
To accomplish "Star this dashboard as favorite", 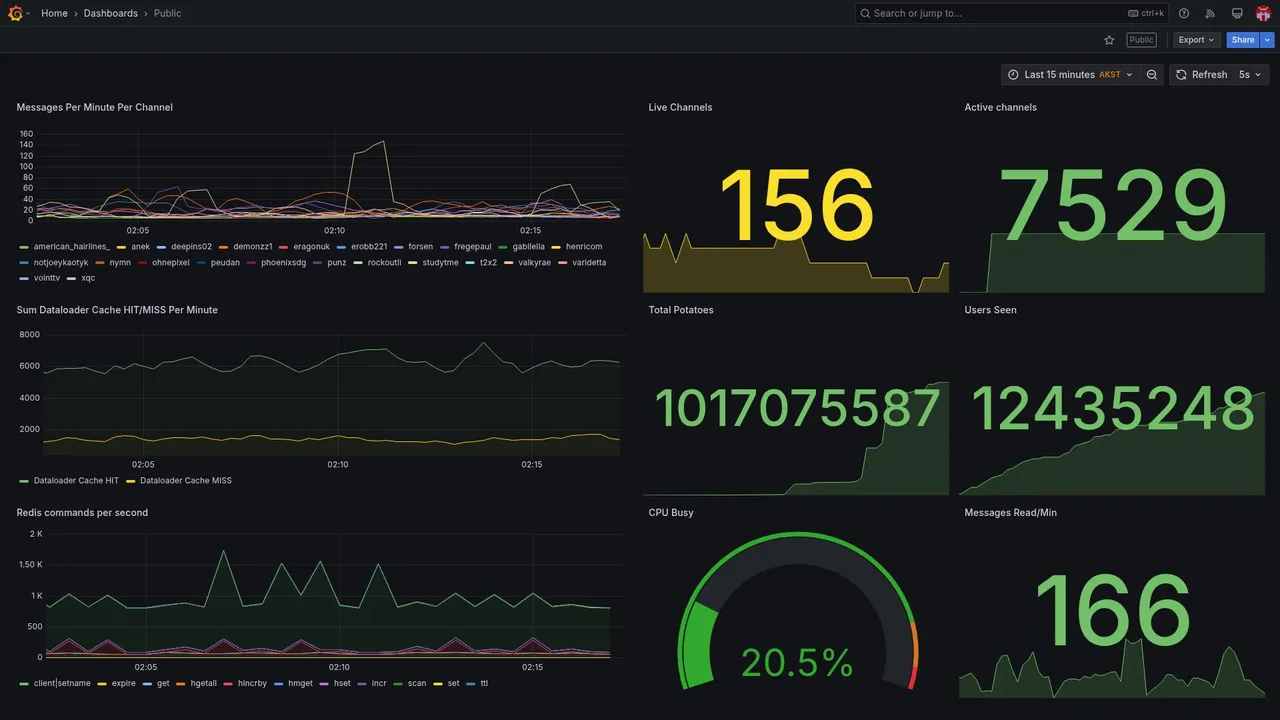I will point(1109,40).
